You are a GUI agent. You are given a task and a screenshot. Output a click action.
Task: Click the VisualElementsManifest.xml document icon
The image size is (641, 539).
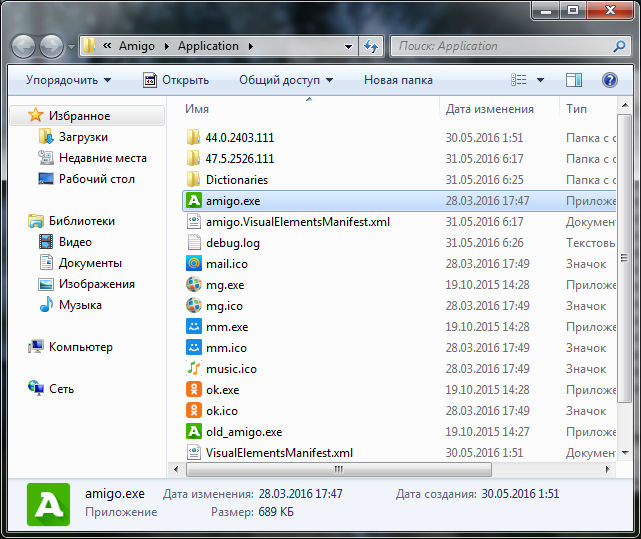click(x=194, y=452)
